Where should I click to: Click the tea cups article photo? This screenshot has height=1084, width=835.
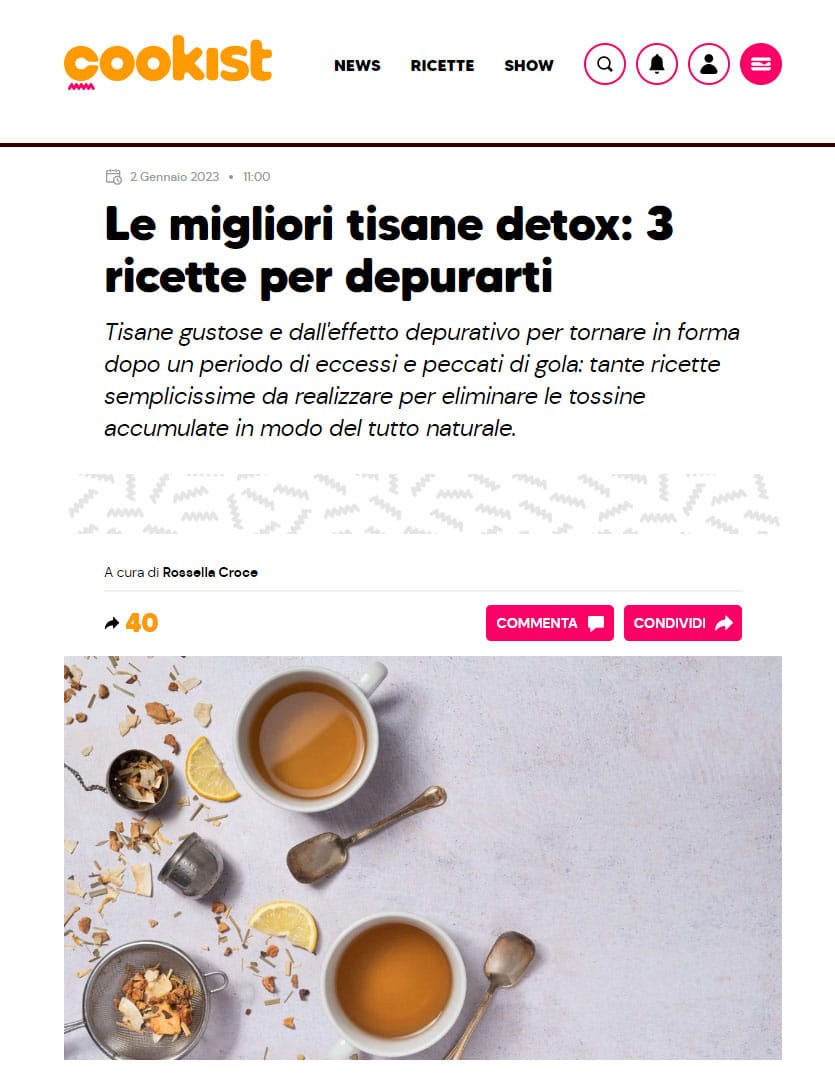click(423, 858)
